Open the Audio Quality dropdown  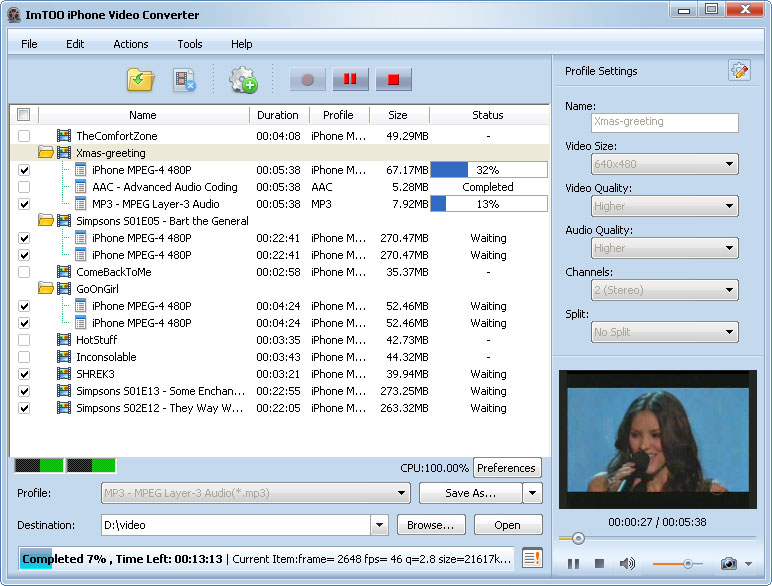pyautogui.click(x=664, y=248)
